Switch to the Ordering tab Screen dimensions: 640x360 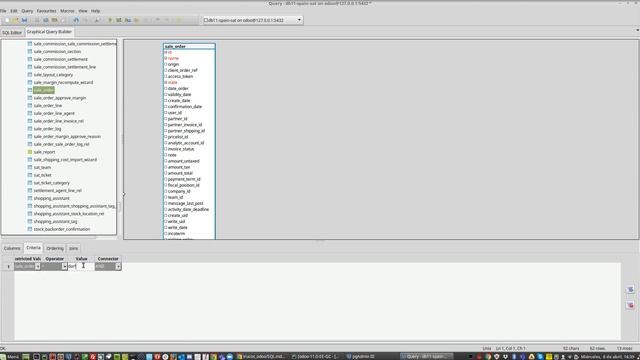55,248
